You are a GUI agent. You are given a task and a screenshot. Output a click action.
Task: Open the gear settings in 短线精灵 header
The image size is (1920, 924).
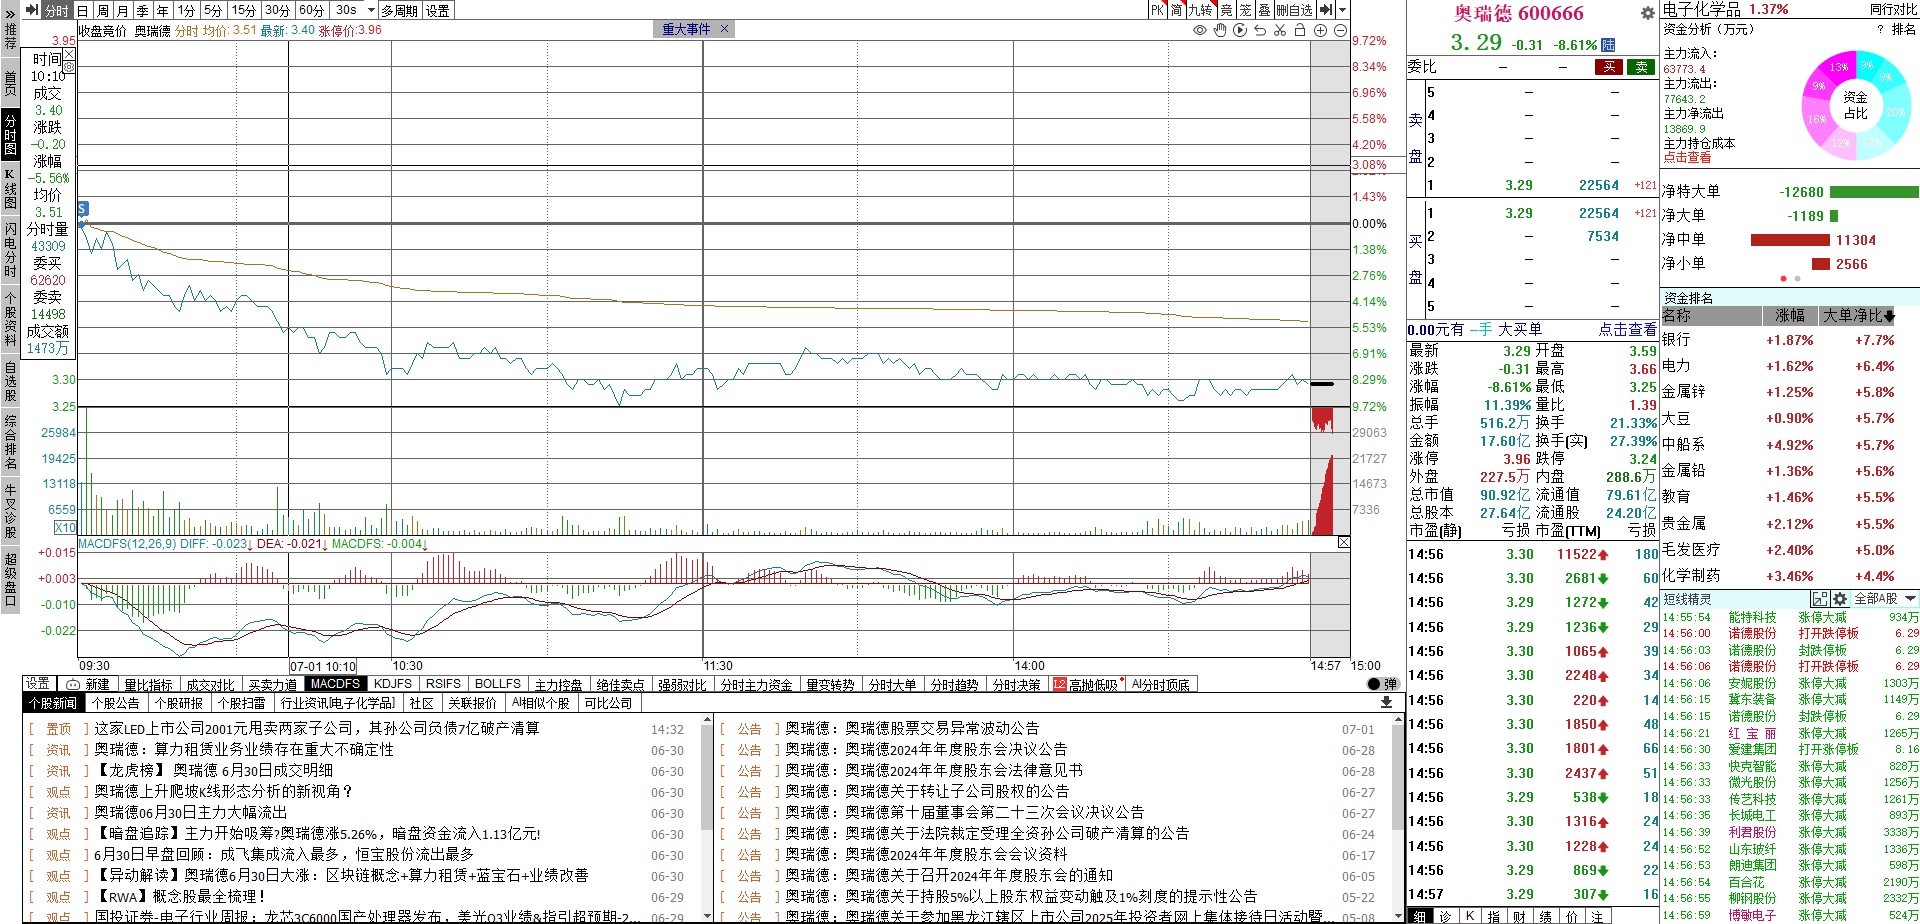tap(1840, 599)
